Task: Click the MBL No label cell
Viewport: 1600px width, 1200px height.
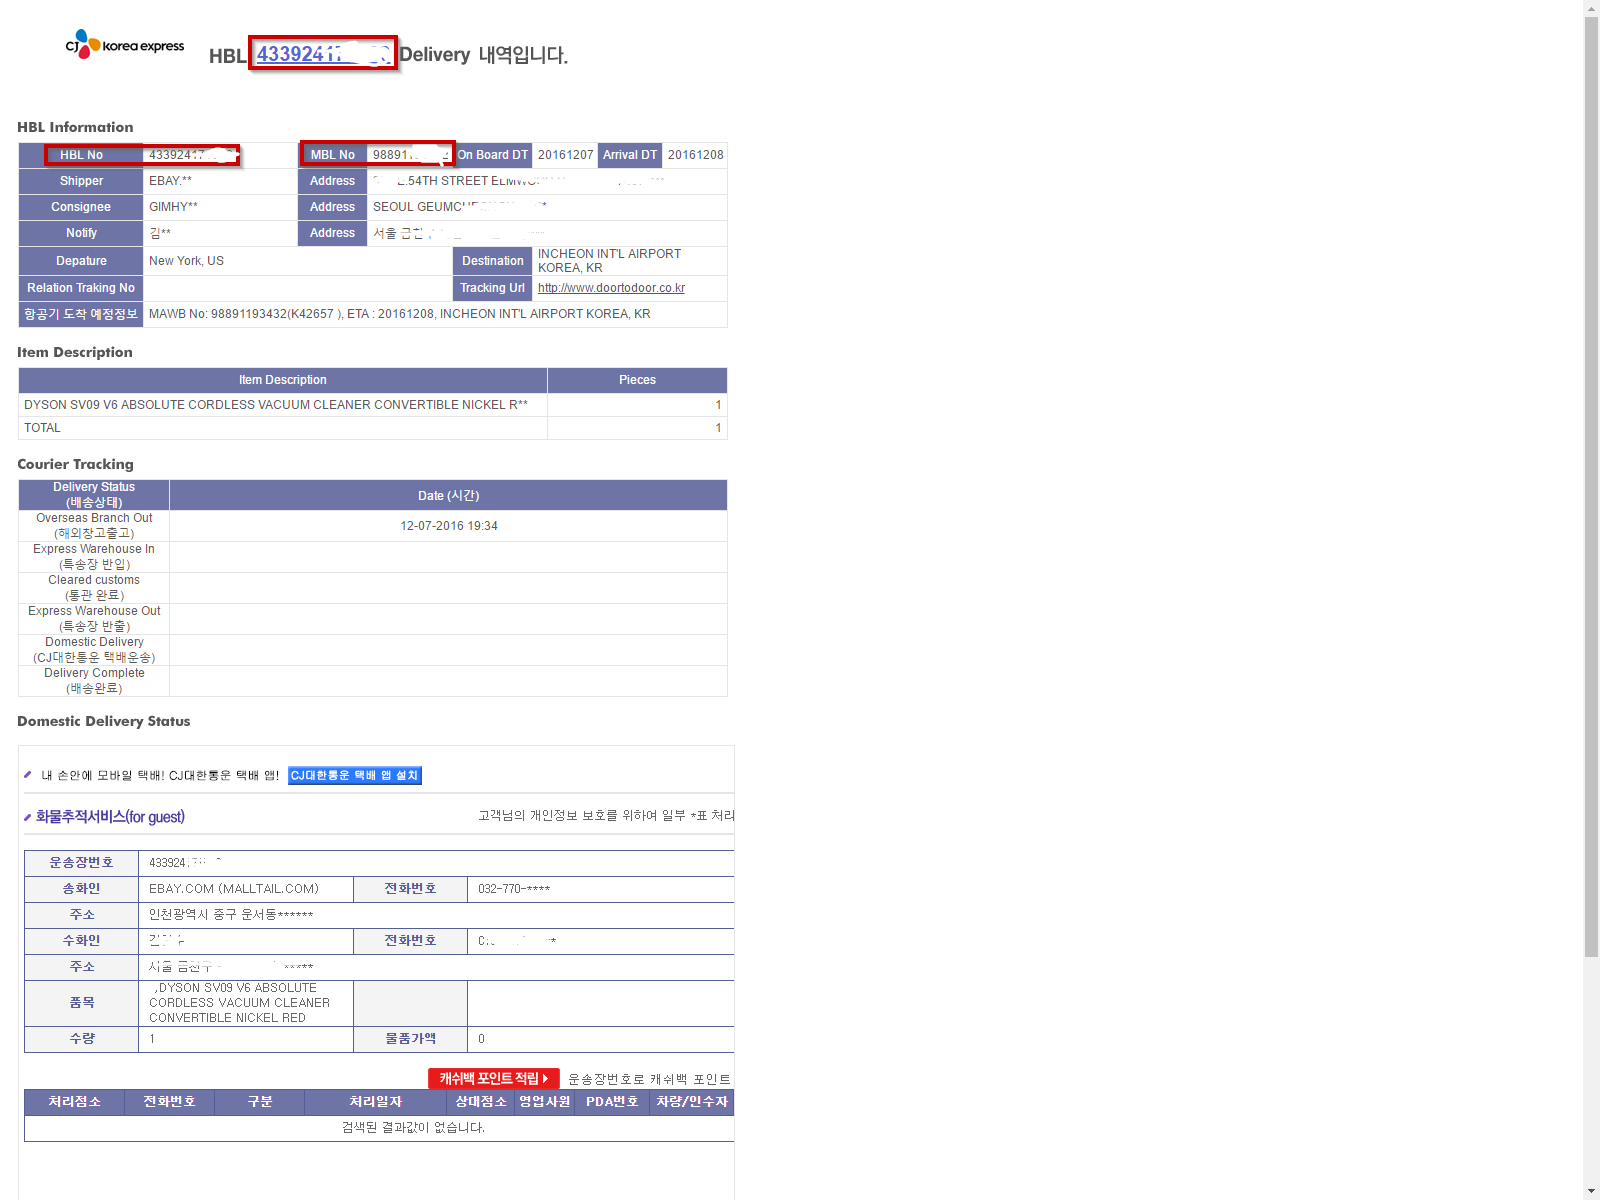Action: pyautogui.click(x=332, y=155)
